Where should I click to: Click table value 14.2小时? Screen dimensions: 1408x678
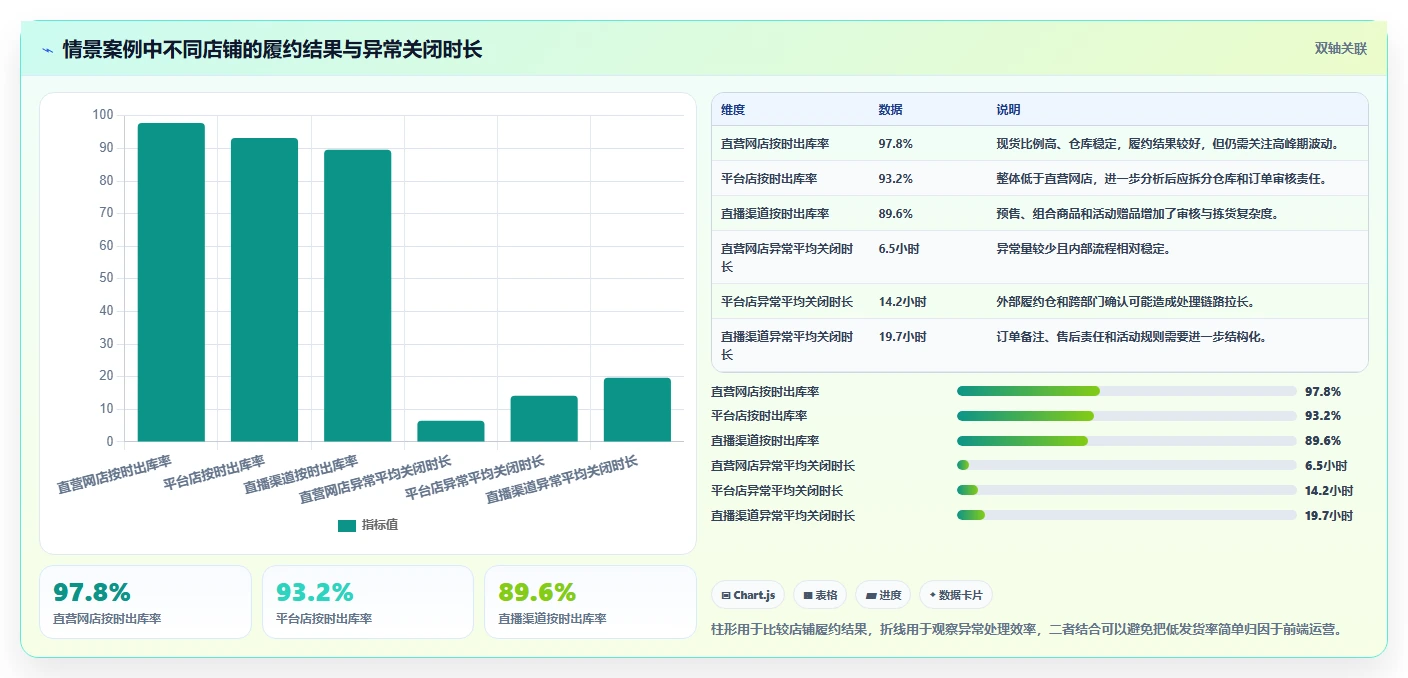[903, 302]
